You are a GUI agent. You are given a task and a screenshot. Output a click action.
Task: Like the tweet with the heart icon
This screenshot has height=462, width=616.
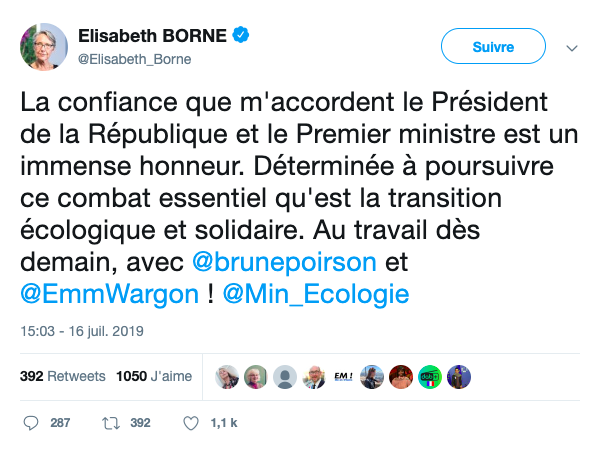[190, 423]
